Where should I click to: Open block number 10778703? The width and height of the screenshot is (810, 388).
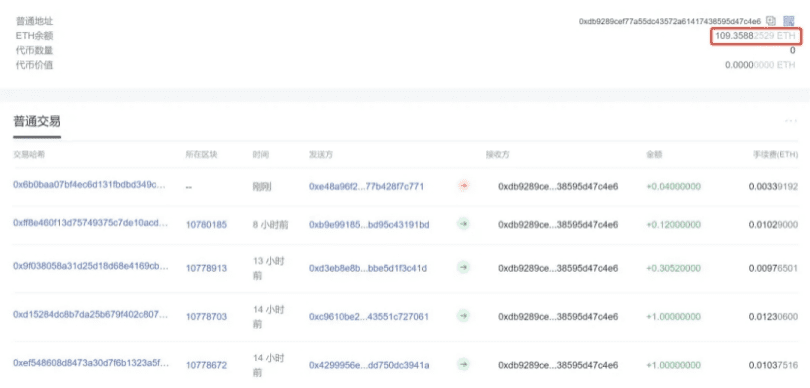coord(207,316)
